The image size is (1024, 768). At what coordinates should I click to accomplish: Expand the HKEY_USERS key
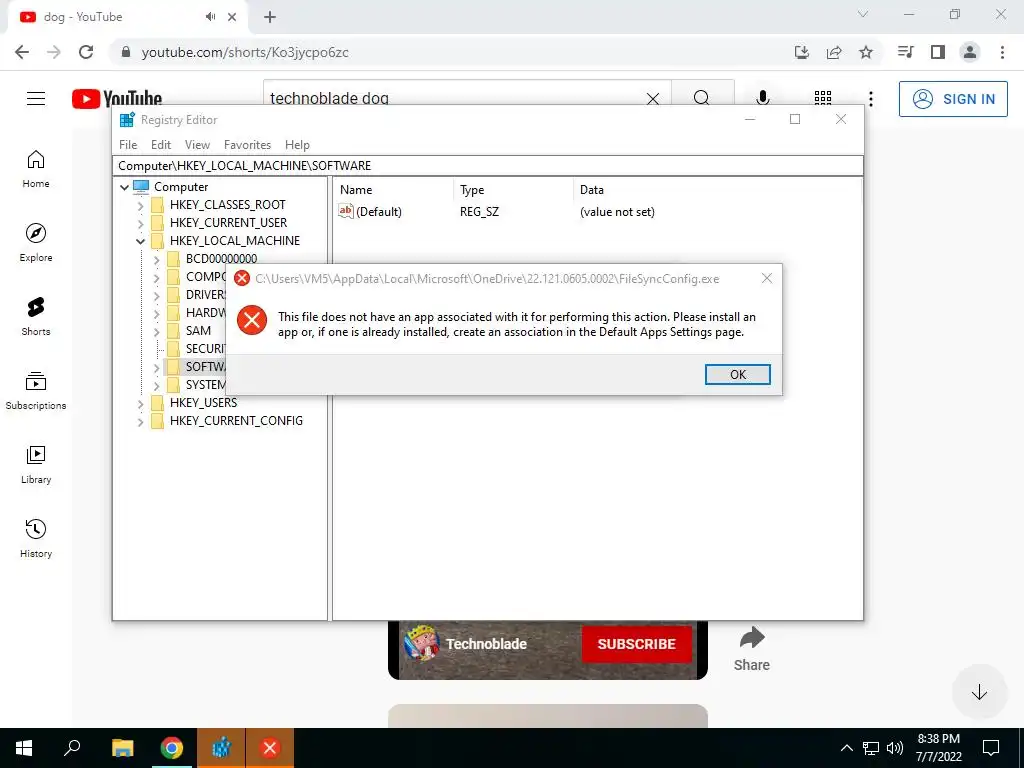(x=140, y=404)
